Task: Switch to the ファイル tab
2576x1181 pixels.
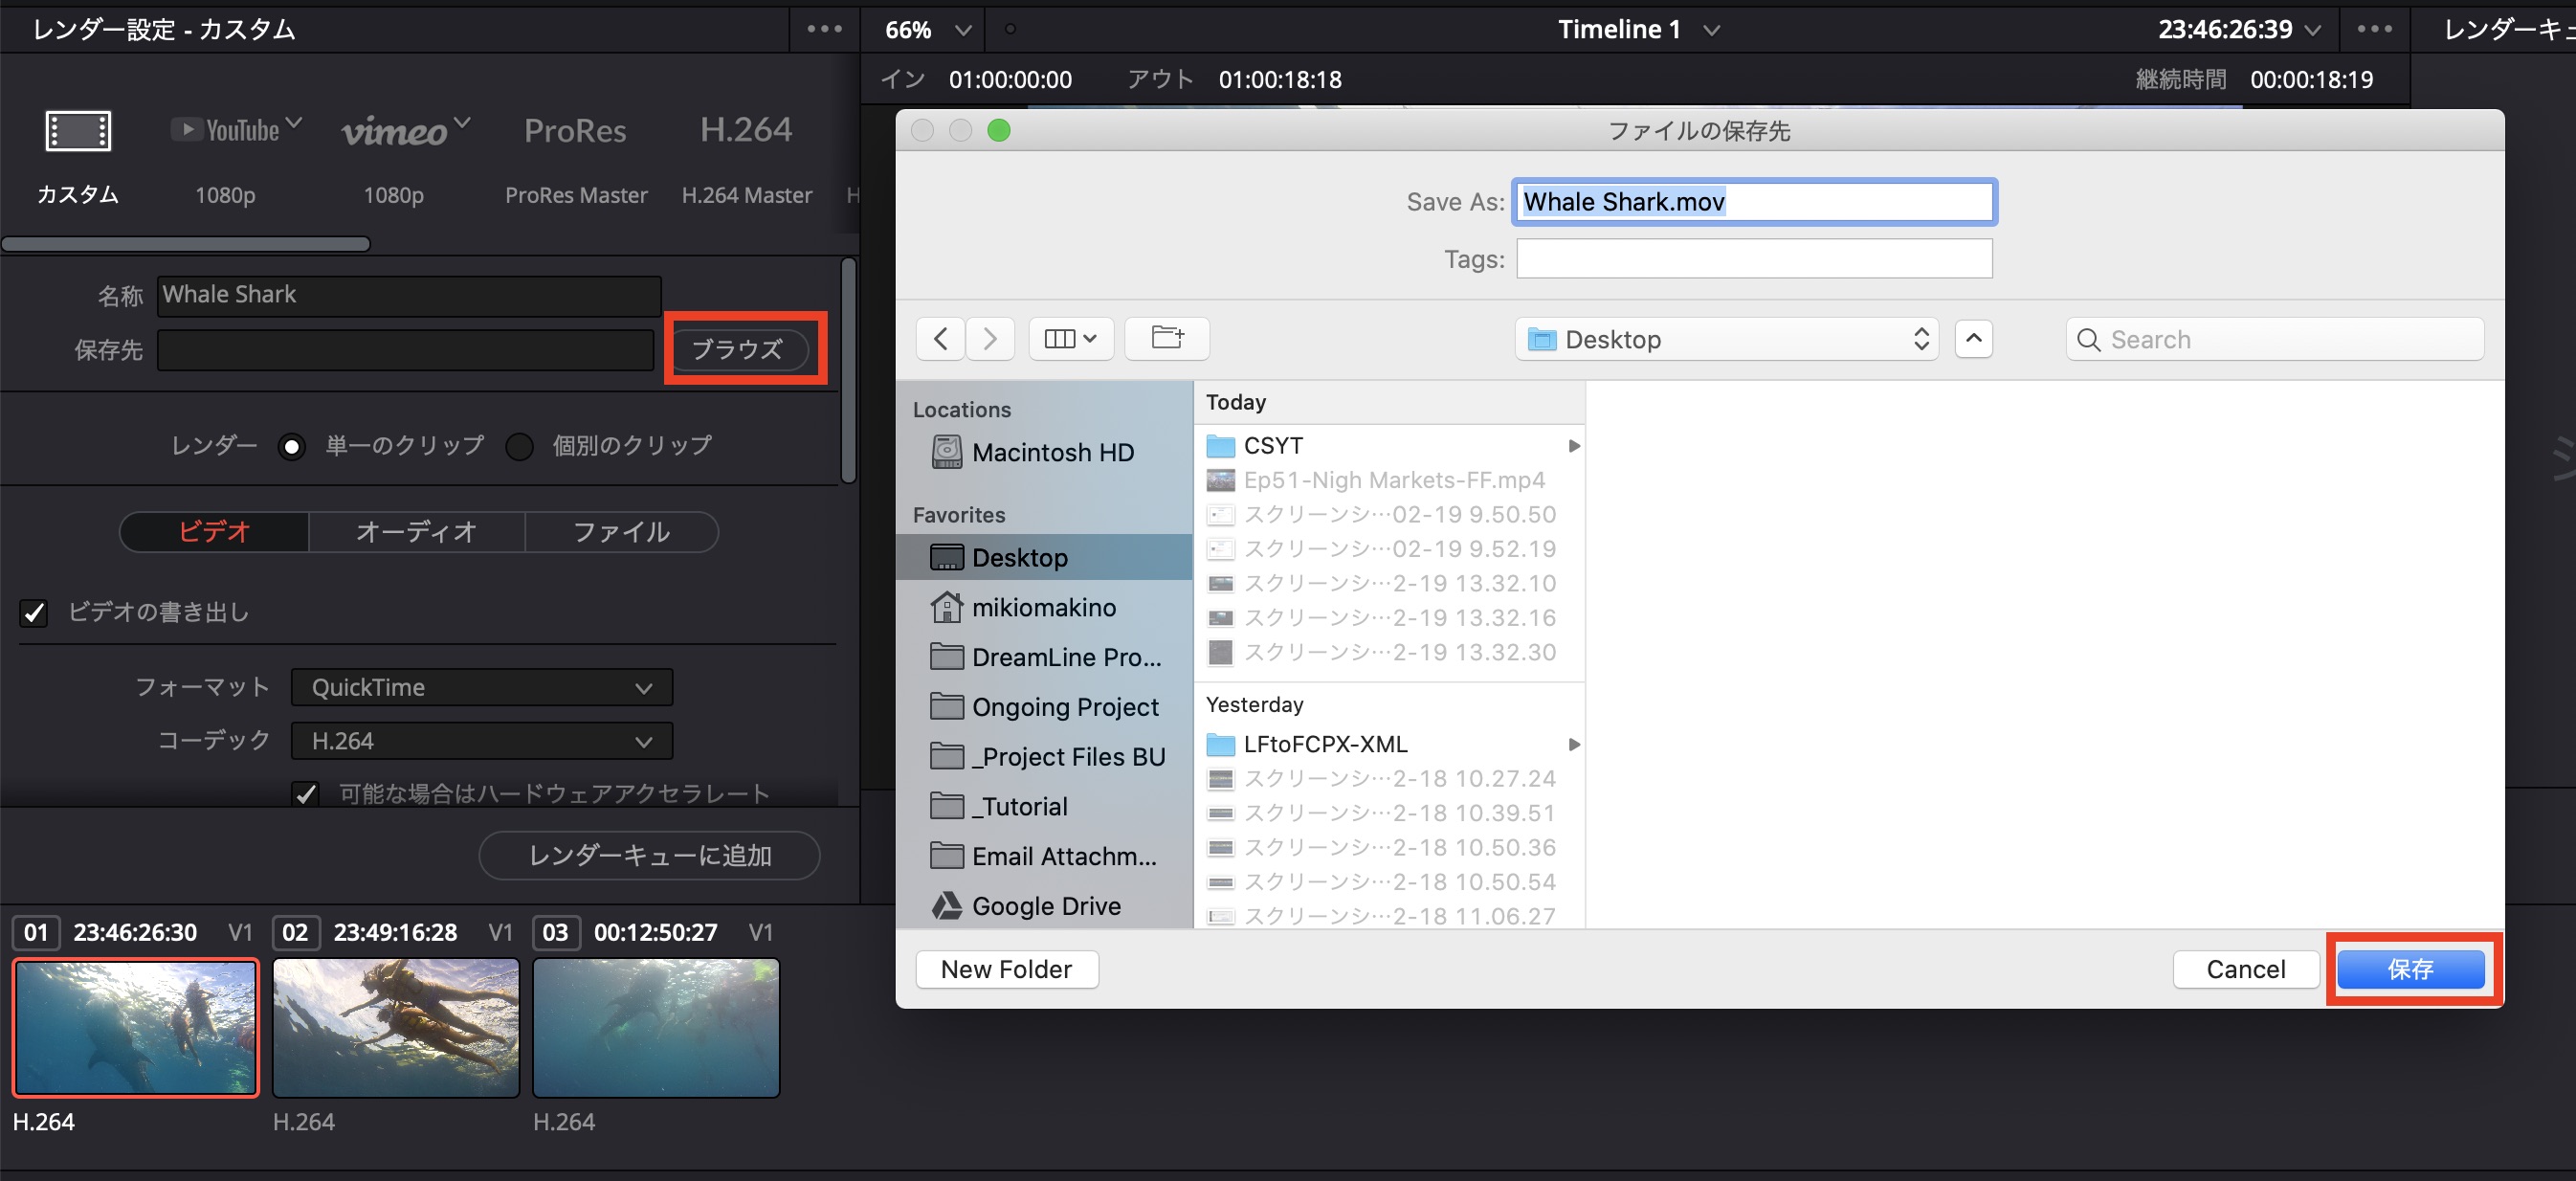Action: click(620, 532)
